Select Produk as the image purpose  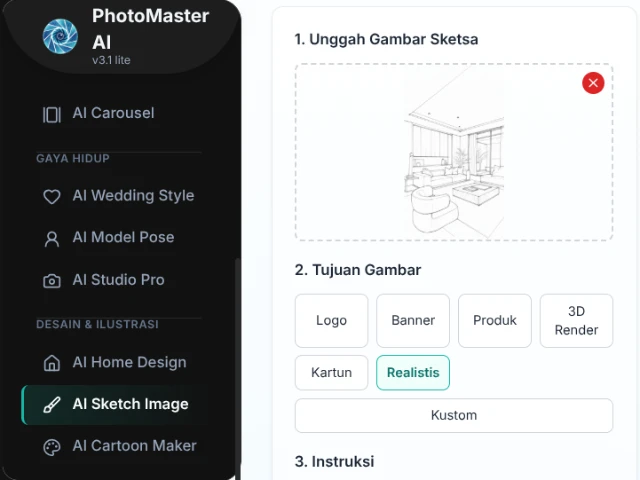click(x=495, y=320)
